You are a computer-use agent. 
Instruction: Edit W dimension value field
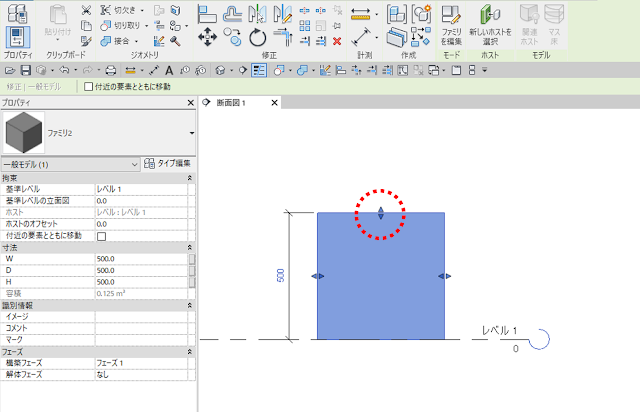pos(141,259)
